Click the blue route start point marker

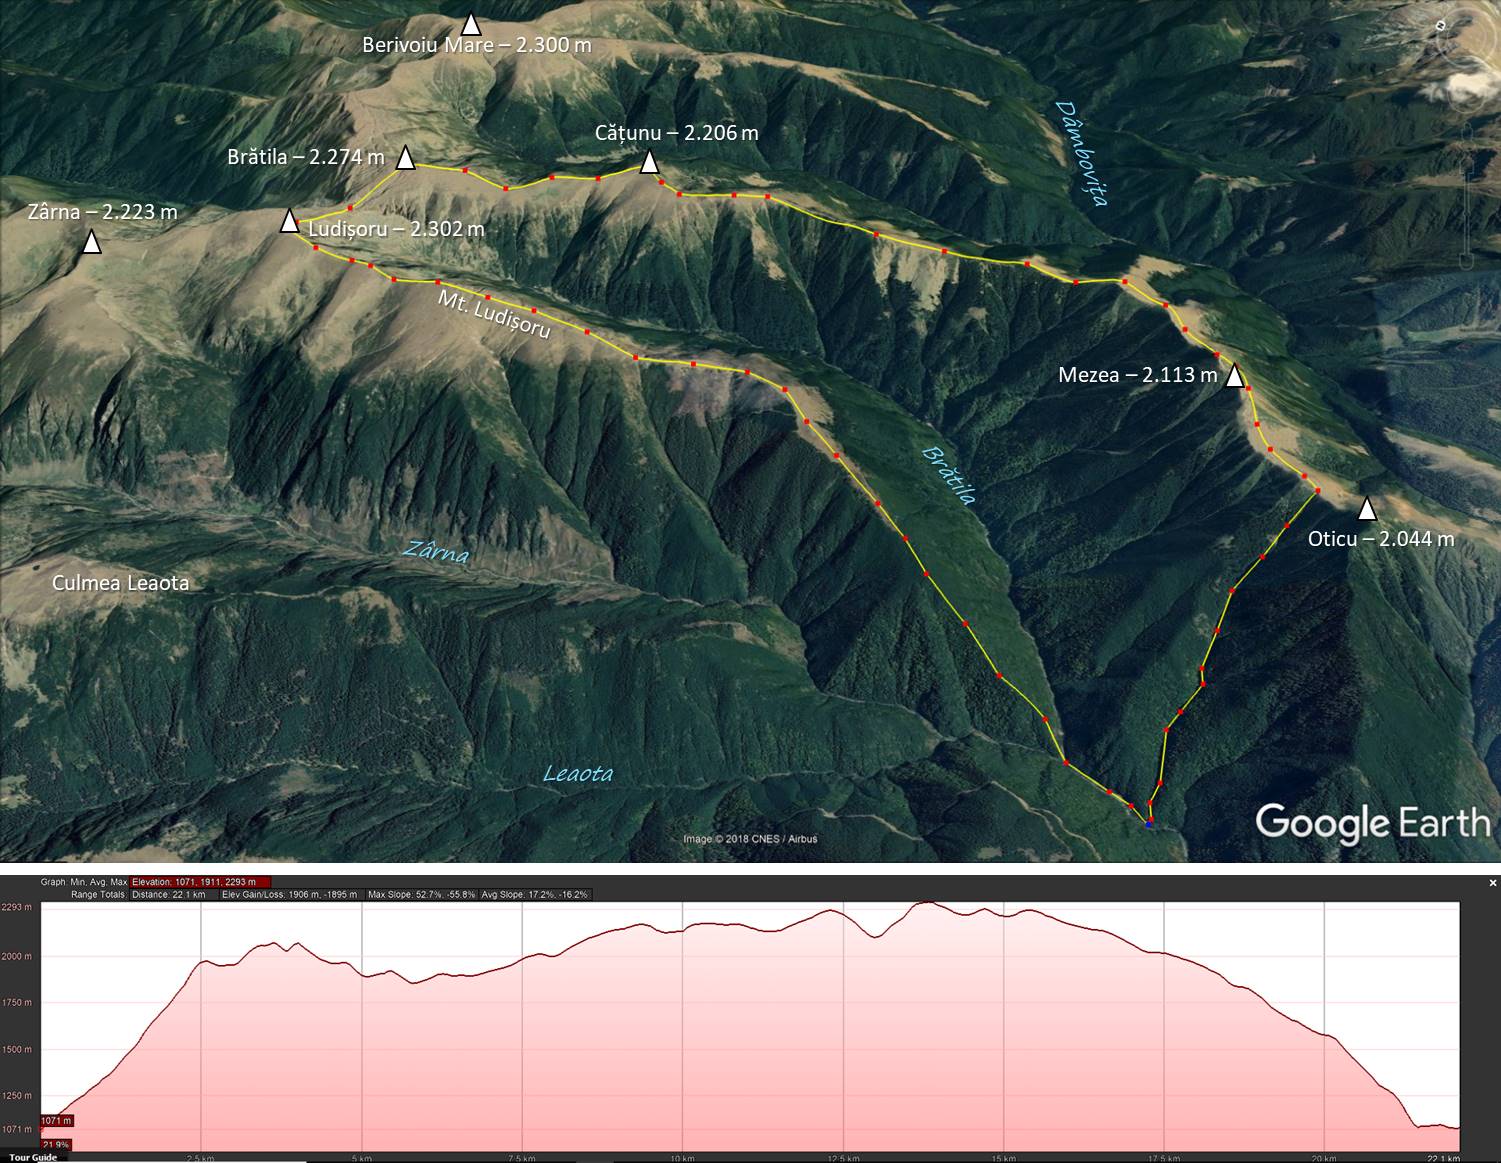pos(1150,824)
